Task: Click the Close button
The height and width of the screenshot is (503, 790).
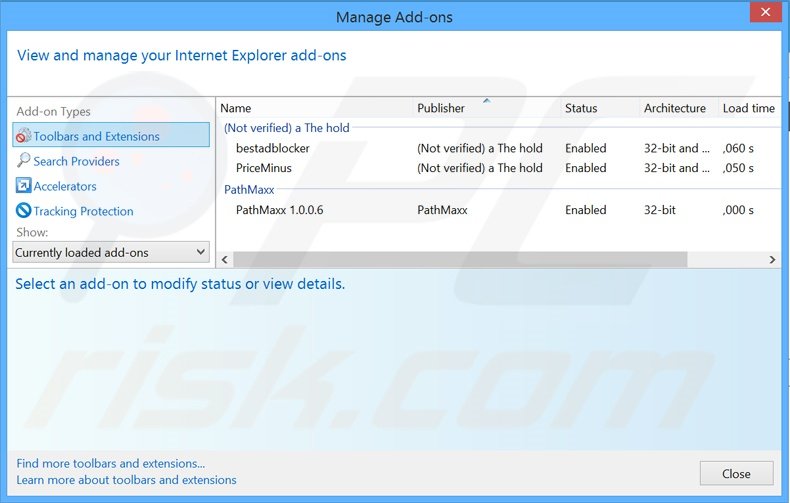Action: 736,473
